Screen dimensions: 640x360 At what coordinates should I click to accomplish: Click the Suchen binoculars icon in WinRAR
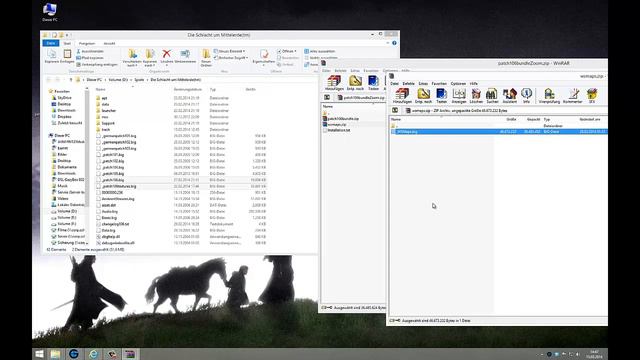(492, 96)
